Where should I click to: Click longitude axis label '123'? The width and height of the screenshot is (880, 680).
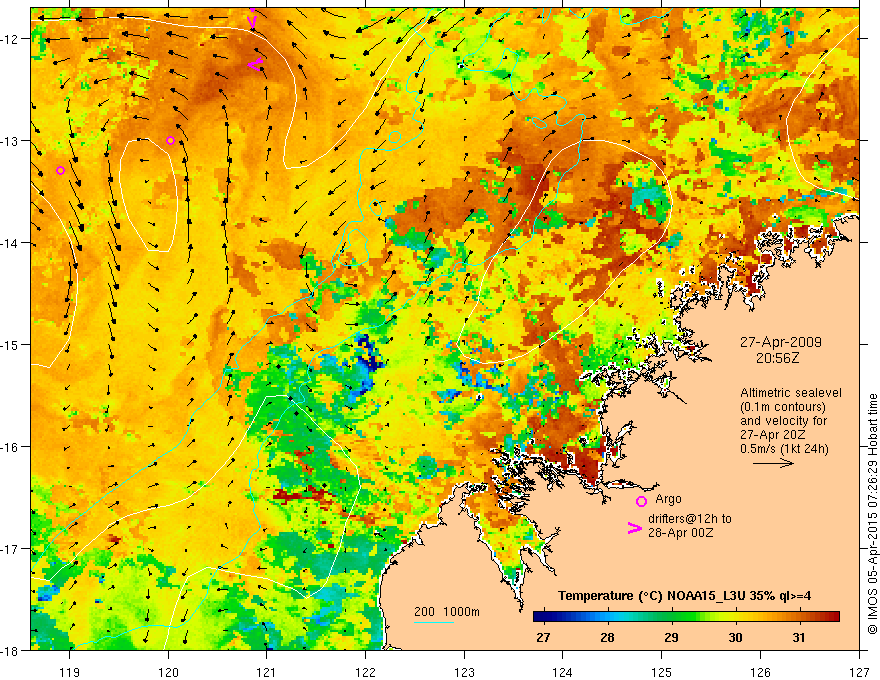click(464, 673)
